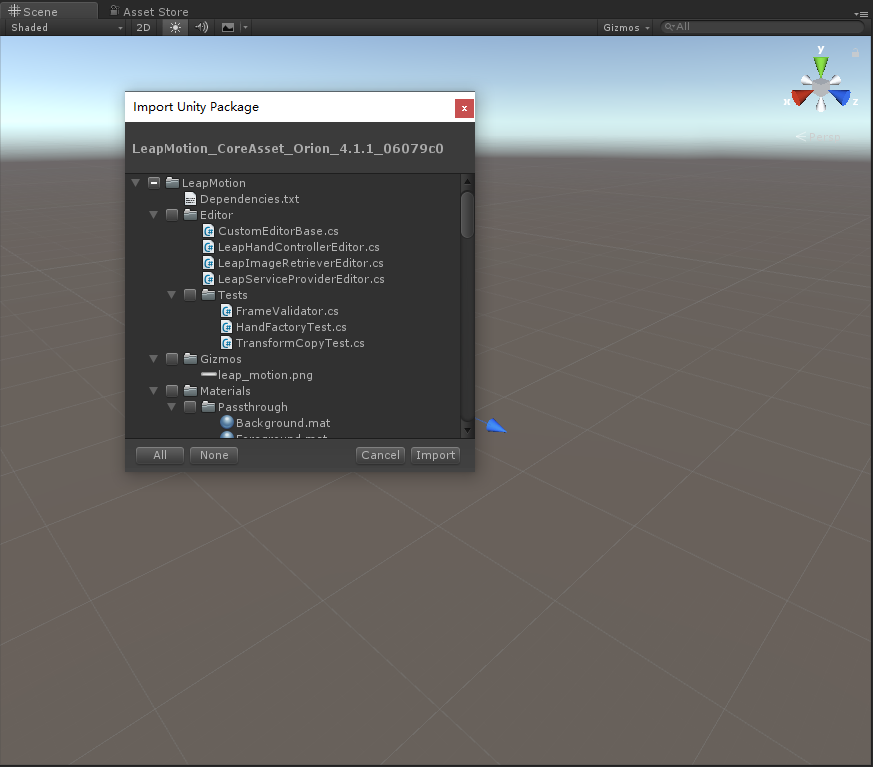Click the CustomEditorBase.cs script icon
The width and height of the screenshot is (873, 767).
point(209,230)
